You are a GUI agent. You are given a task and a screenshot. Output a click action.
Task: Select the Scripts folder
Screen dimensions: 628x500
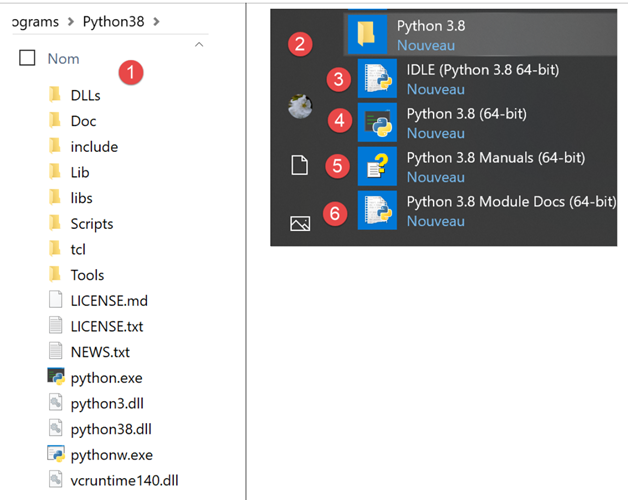91,224
